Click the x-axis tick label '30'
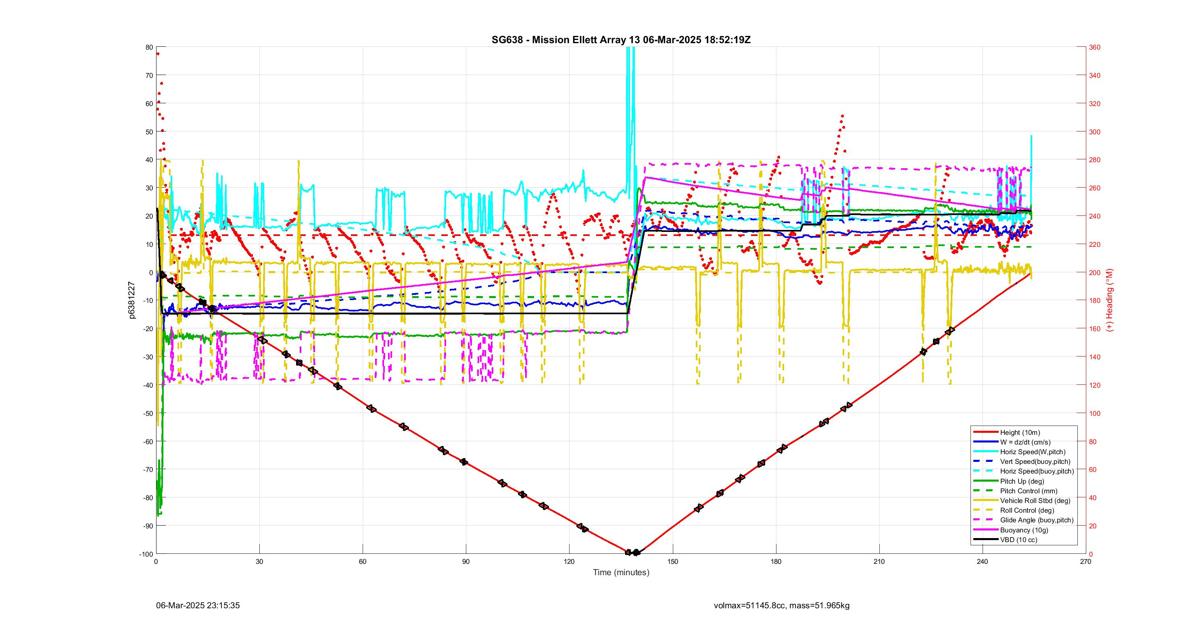Image resolution: width=1200 pixels, height=622 pixels. [x=259, y=563]
